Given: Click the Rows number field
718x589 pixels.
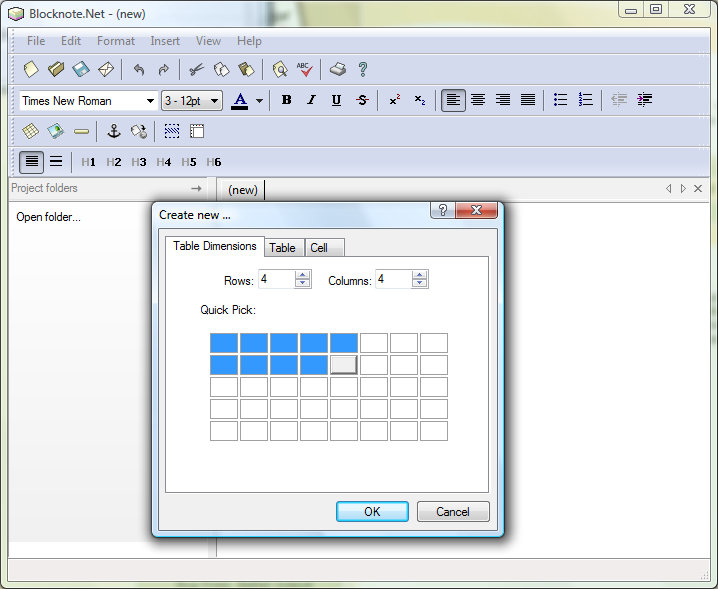Looking at the screenshot, I should coord(277,279).
